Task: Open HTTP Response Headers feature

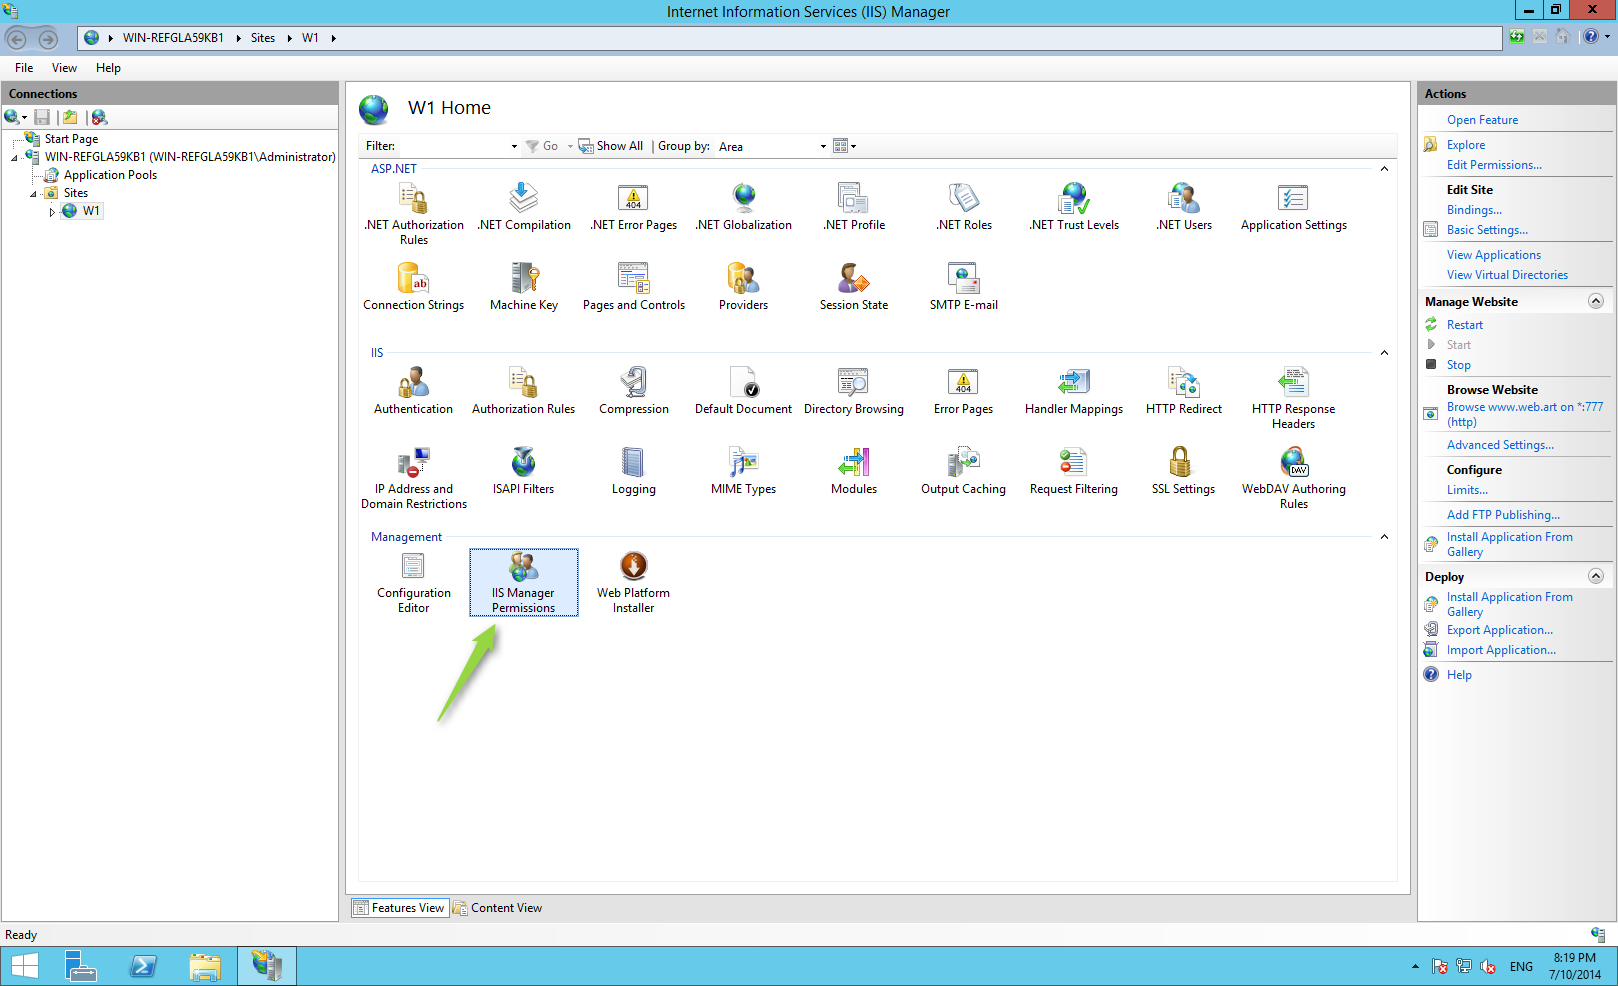Action: (x=1294, y=398)
